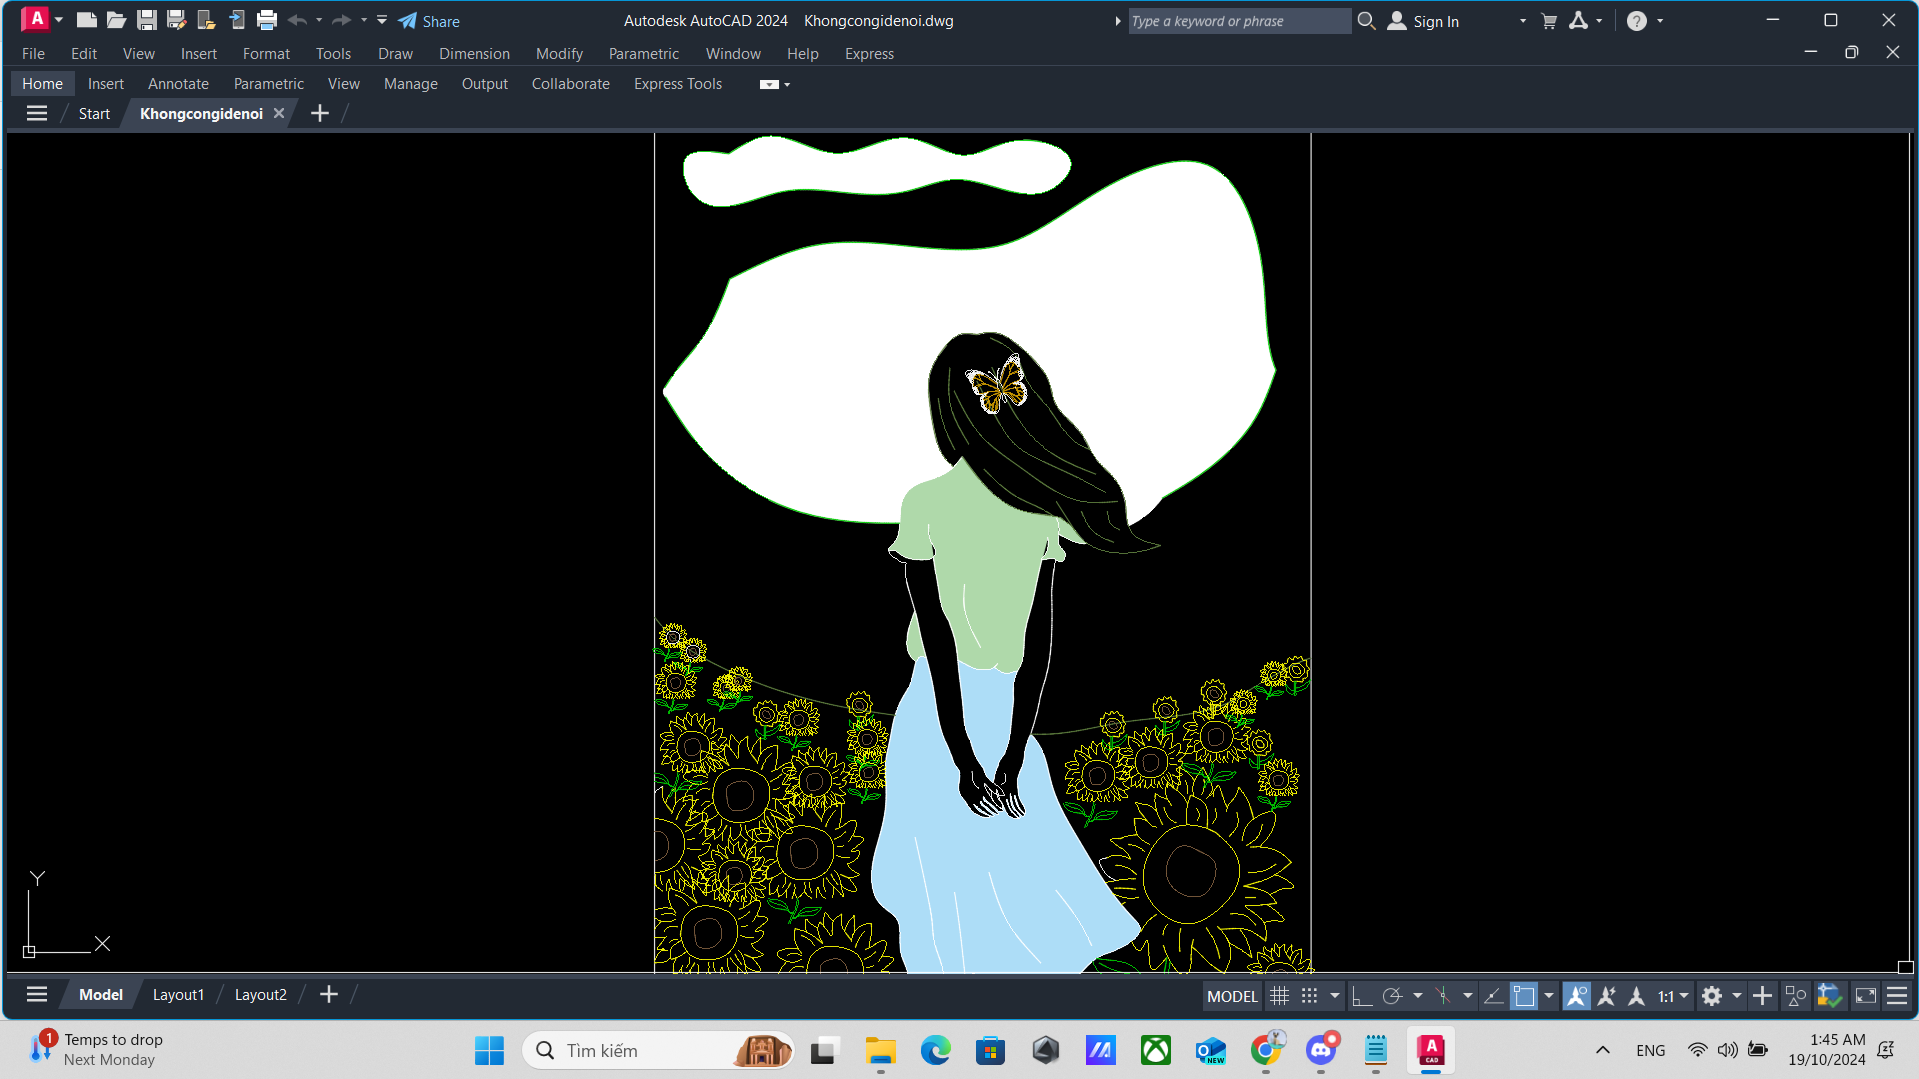Open the Redo history dropdown
The image size is (1919, 1079).
coord(363,20)
